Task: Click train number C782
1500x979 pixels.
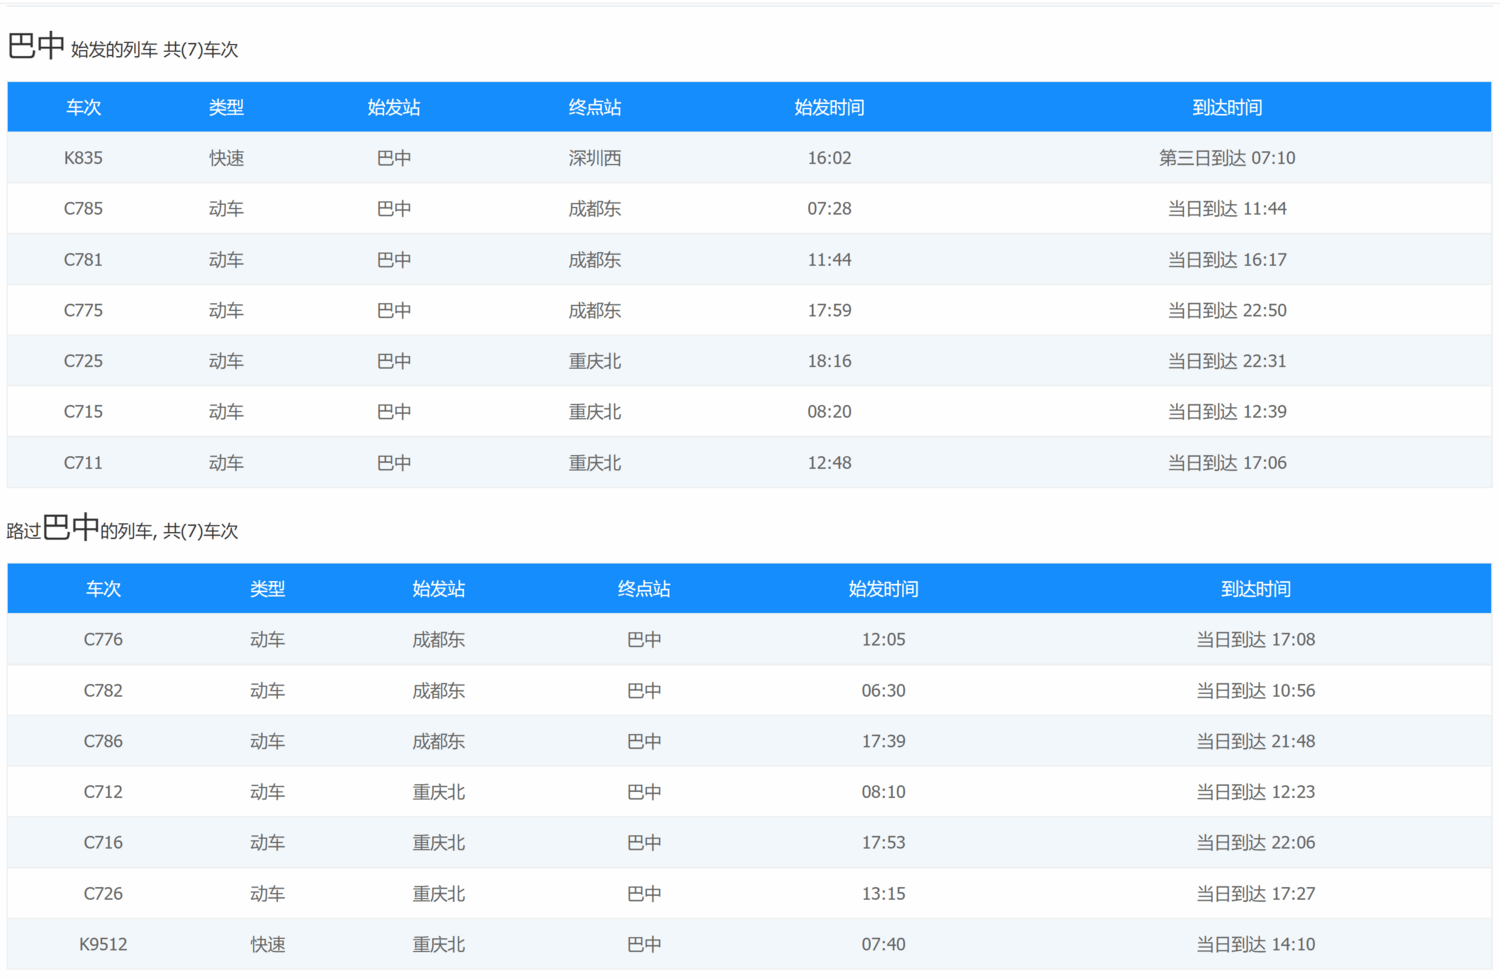Action: 103,691
